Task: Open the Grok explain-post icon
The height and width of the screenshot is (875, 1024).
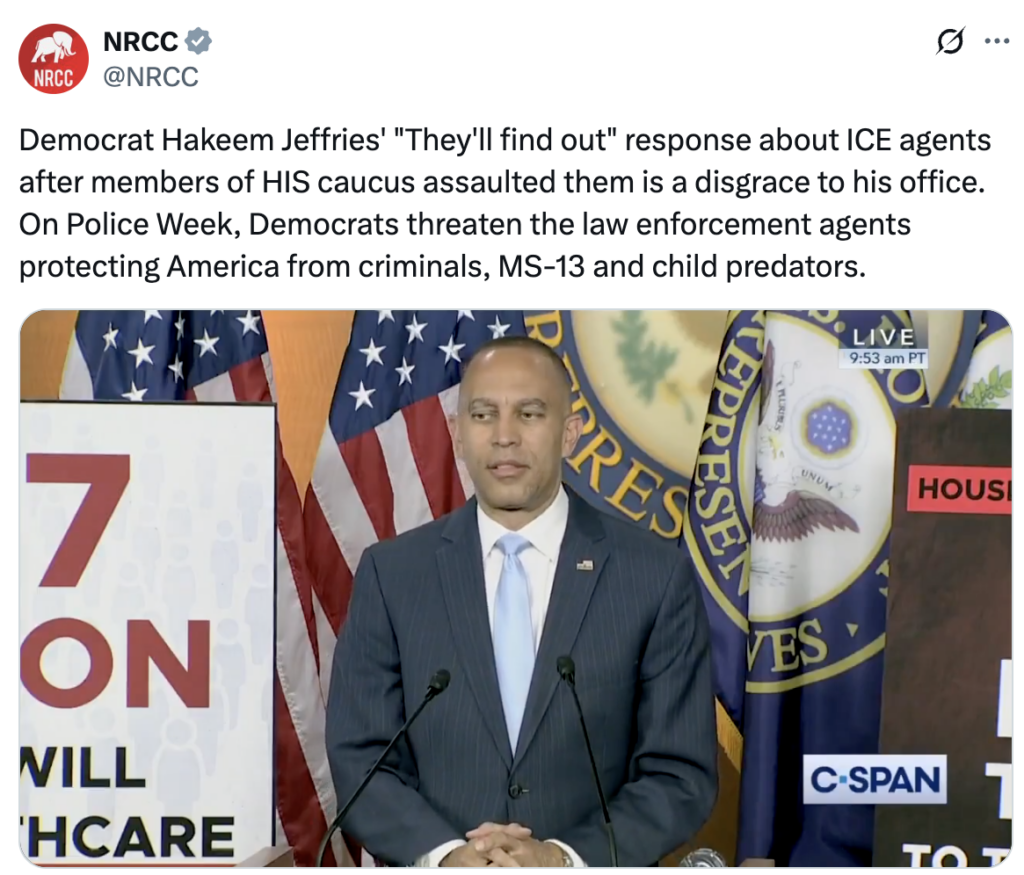Action: (x=950, y=41)
